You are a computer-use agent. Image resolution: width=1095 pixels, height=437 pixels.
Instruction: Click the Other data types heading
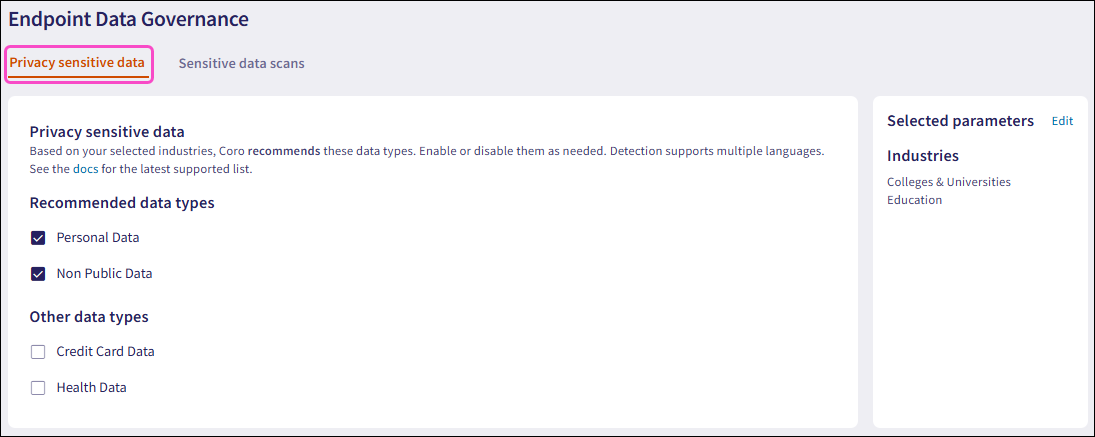[89, 317]
